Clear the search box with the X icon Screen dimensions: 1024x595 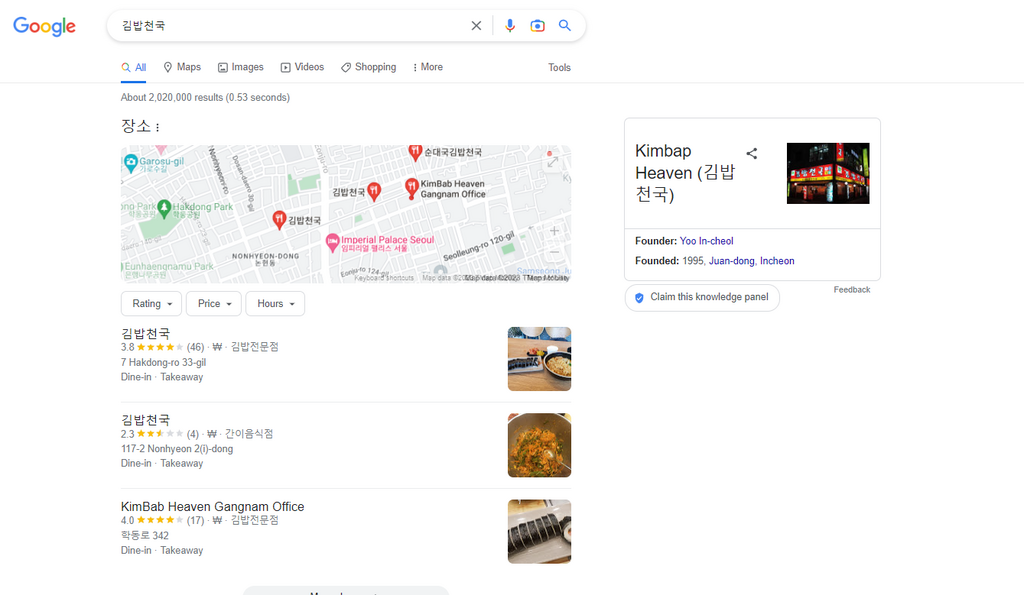click(x=476, y=25)
